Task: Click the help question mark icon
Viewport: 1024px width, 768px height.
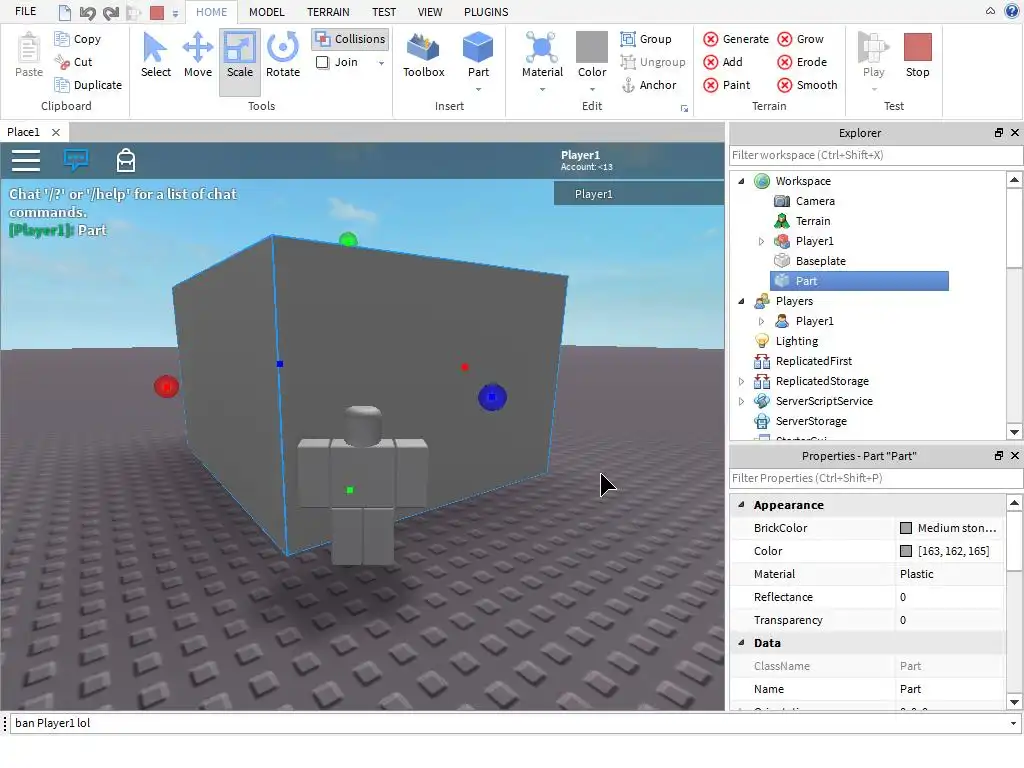Action: [1012, 11]
